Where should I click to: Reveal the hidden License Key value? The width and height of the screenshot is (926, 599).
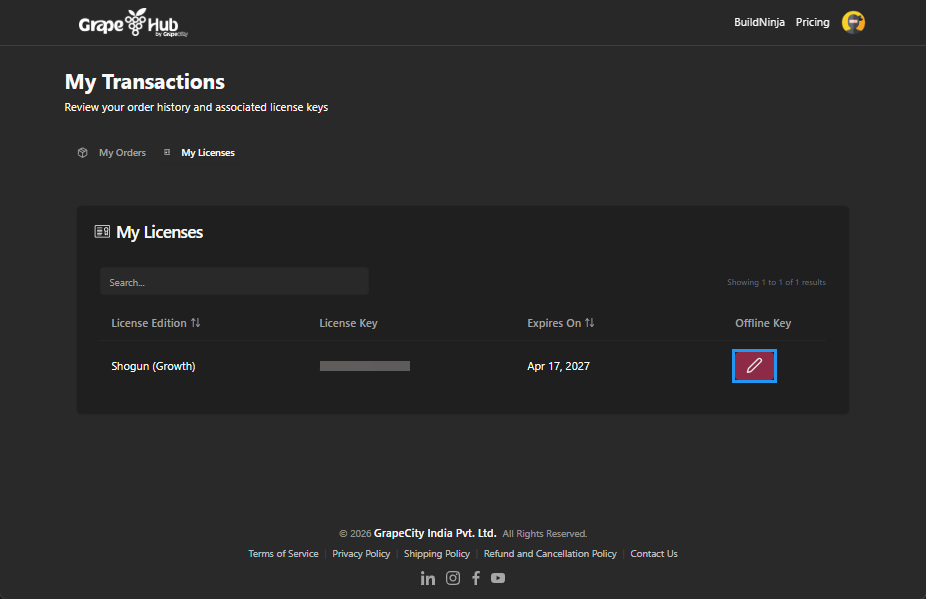click(x=364, y=365)
